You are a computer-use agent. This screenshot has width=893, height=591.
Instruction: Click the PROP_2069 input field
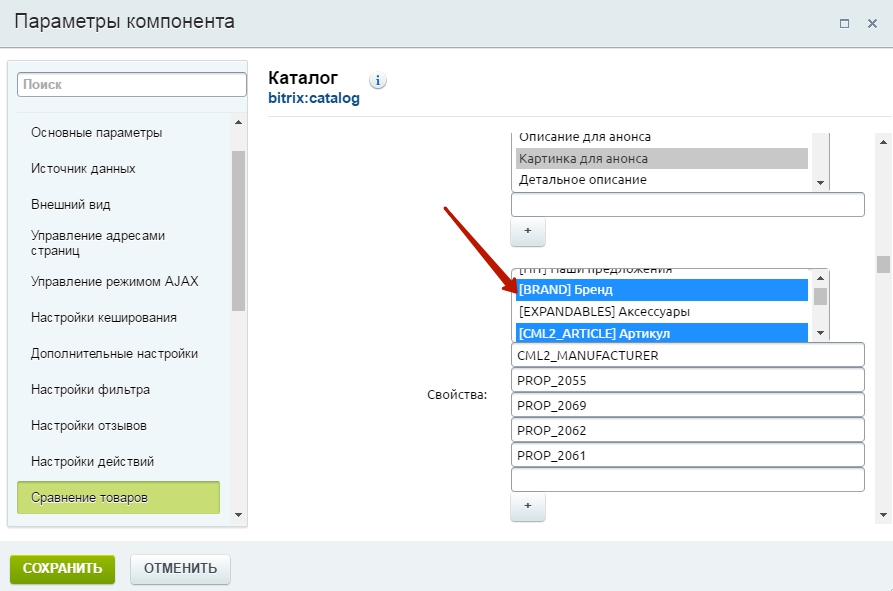(688, 405)
